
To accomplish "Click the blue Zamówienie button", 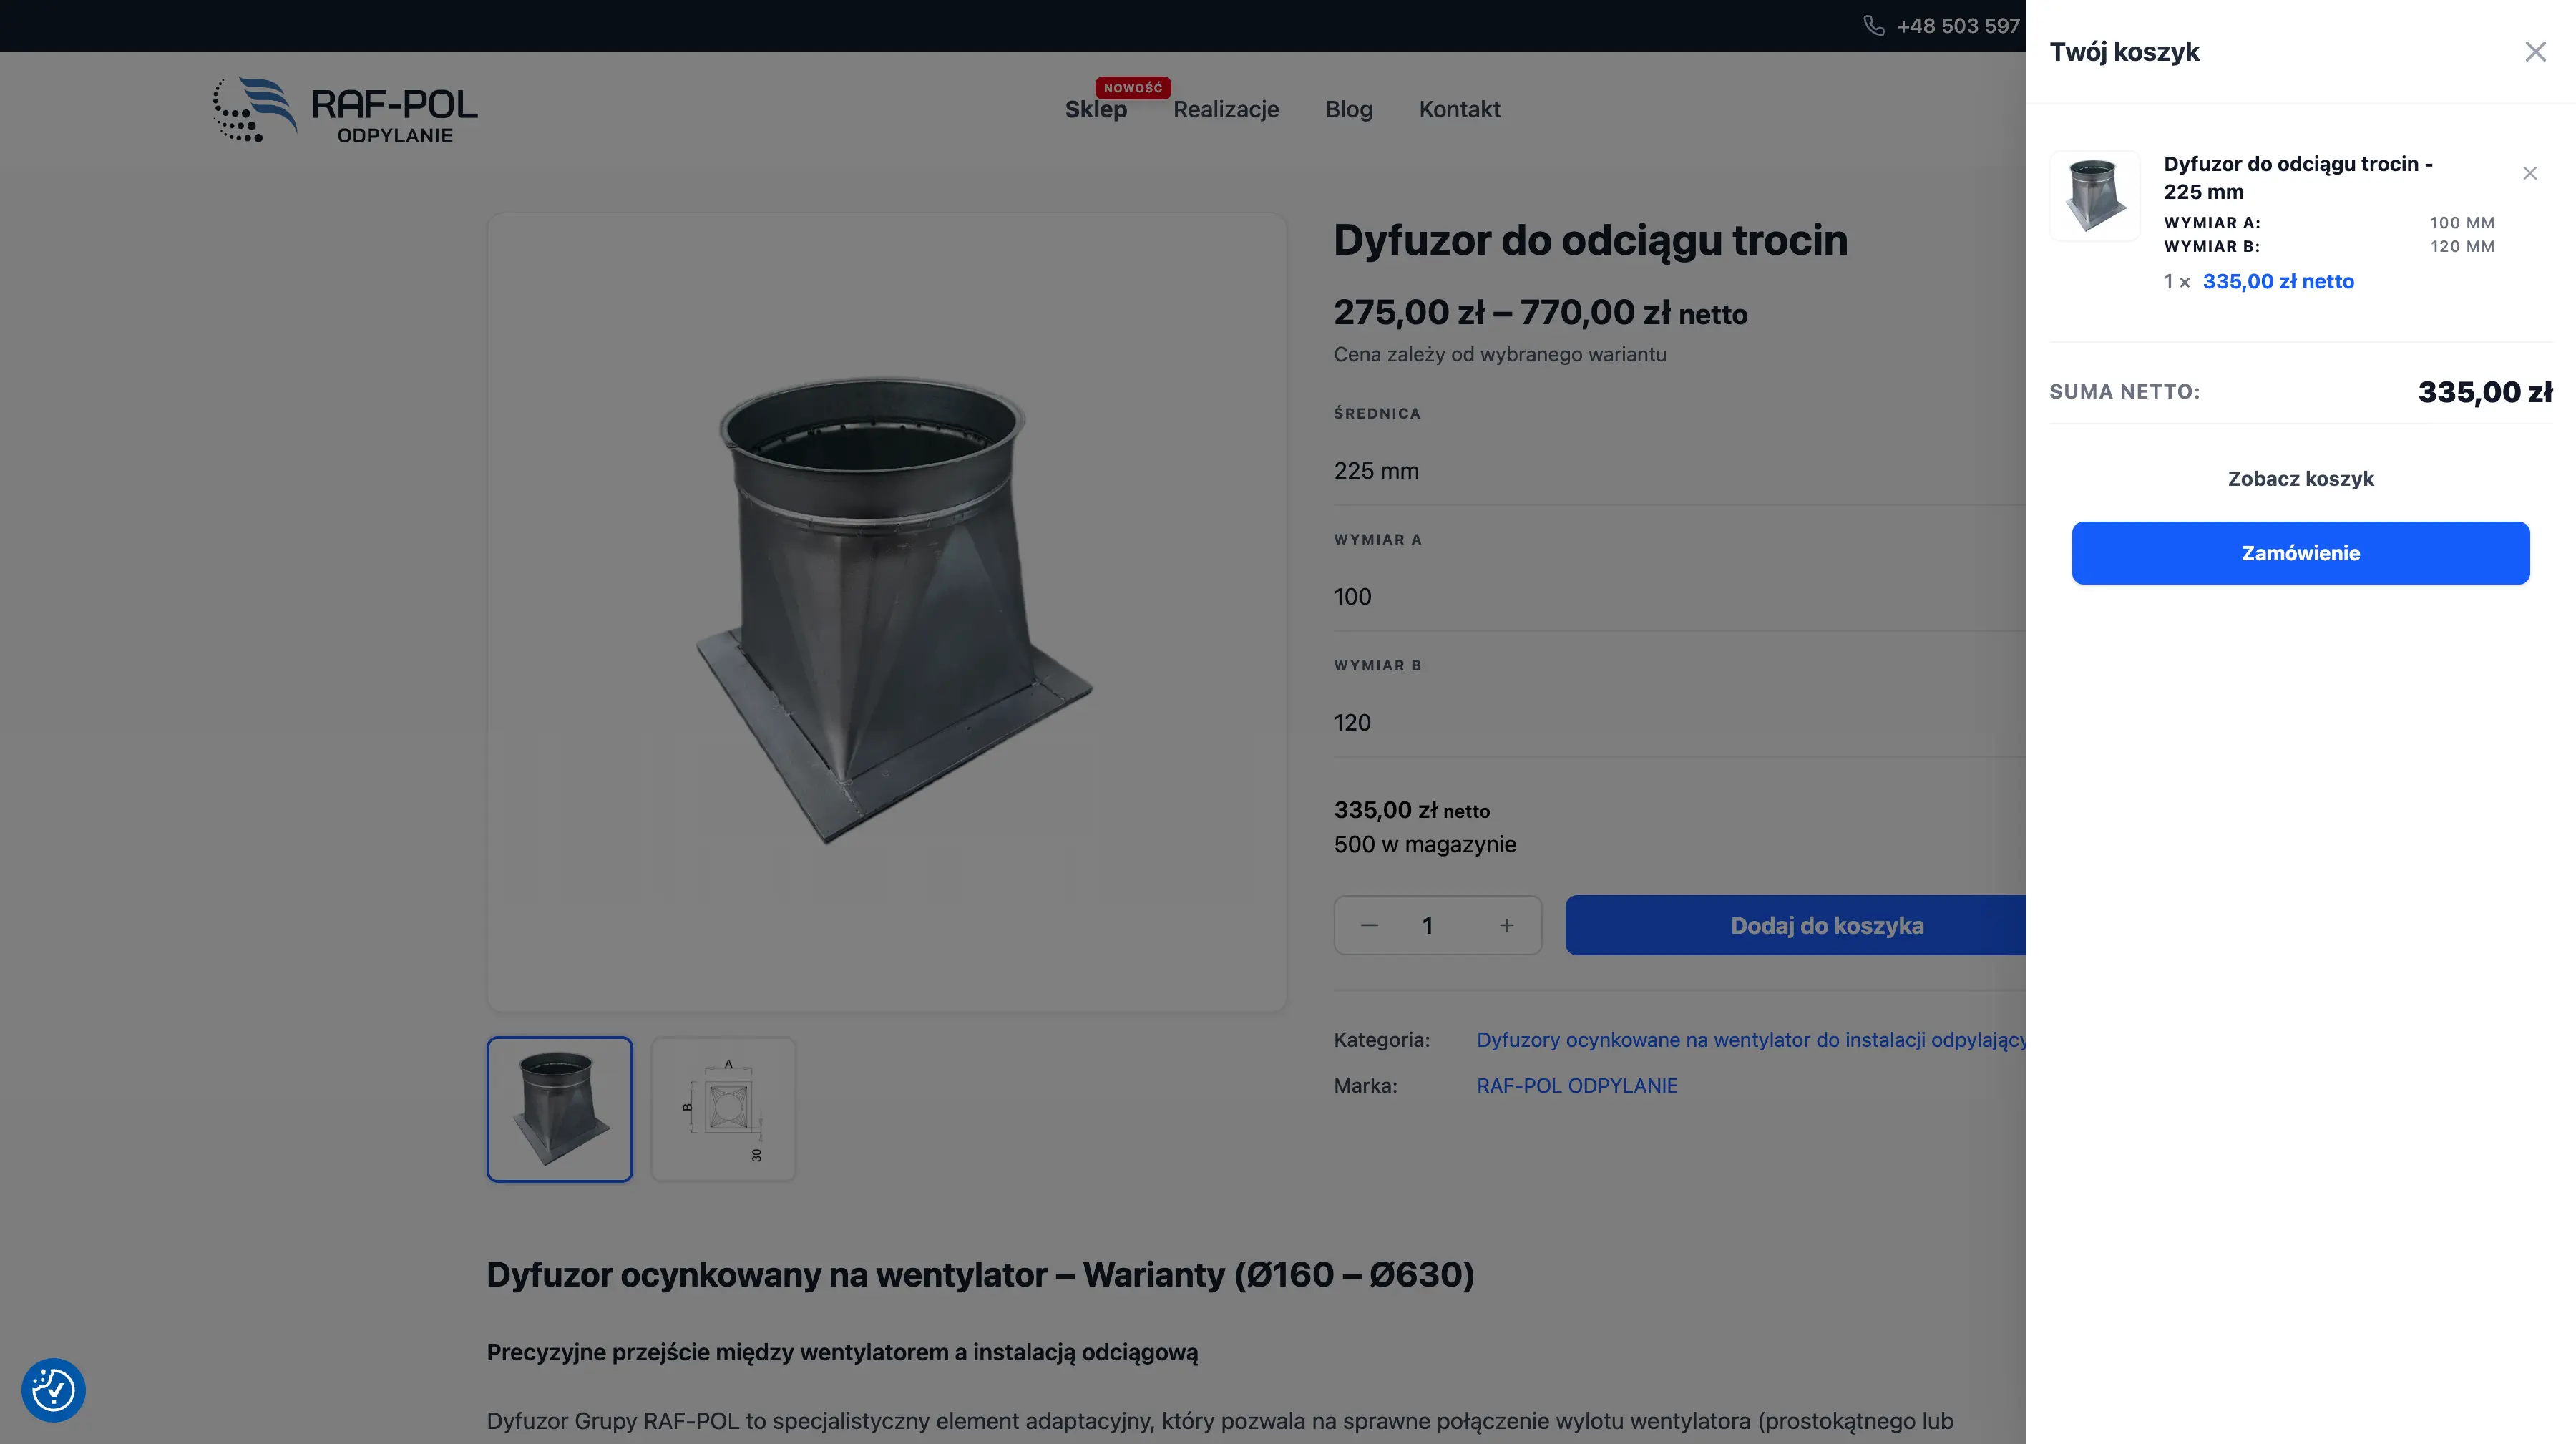I will click(x=2300, y=552).
